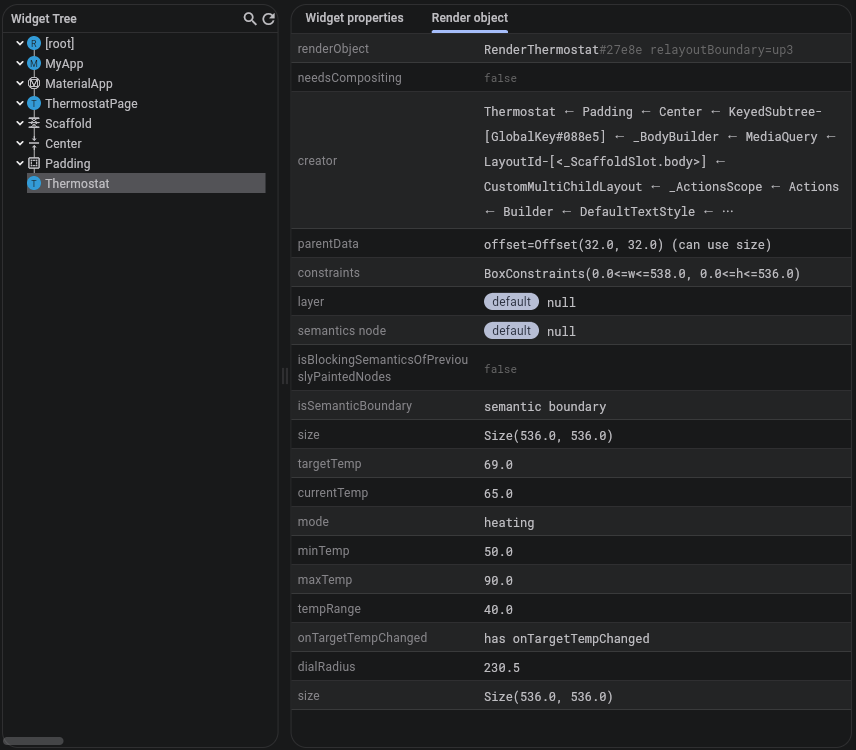This screenshot has width=856, height=750.
Task: Click the needsCompositing property name
Action: (349, 78)
